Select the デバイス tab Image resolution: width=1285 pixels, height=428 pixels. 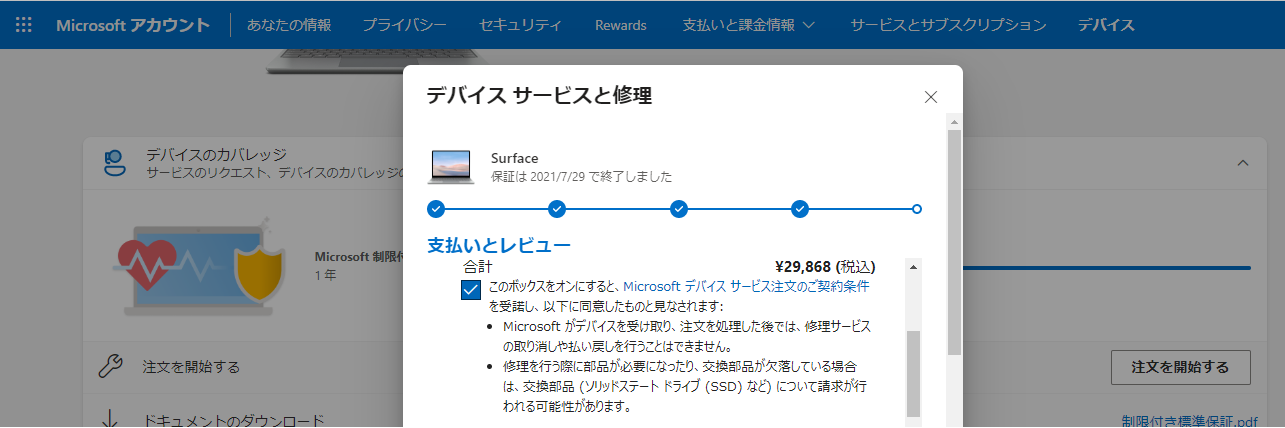click(x=1106, y=24)
